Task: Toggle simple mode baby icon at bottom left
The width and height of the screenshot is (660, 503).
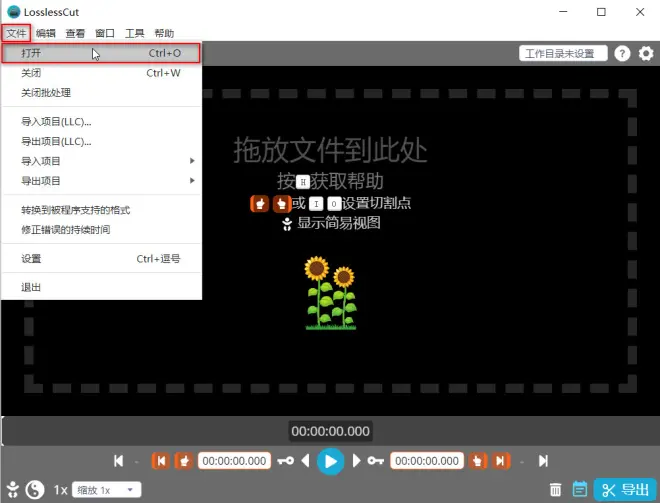Action: coord(13,490)
